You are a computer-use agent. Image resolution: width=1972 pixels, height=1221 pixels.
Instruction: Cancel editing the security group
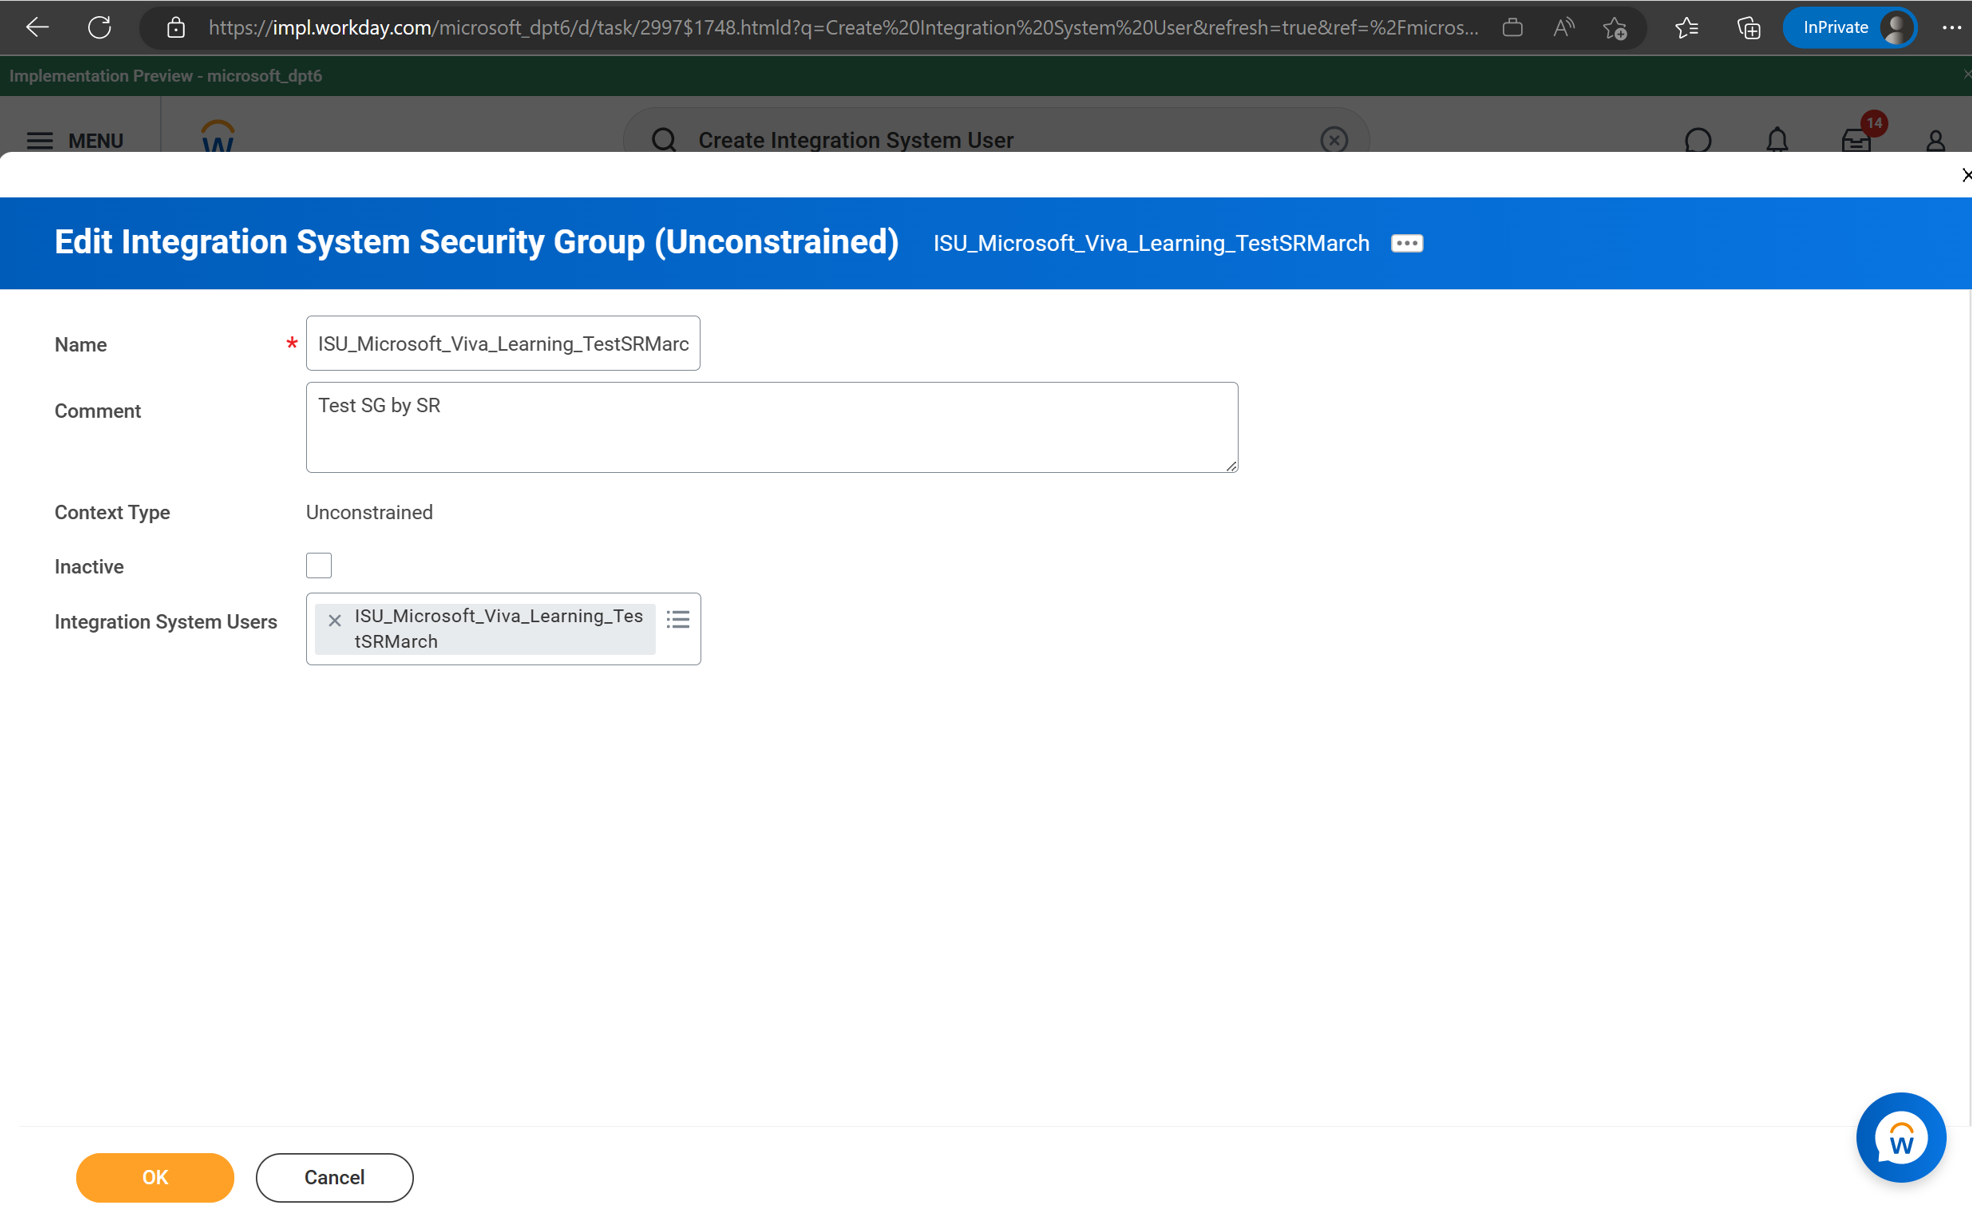334,1177
